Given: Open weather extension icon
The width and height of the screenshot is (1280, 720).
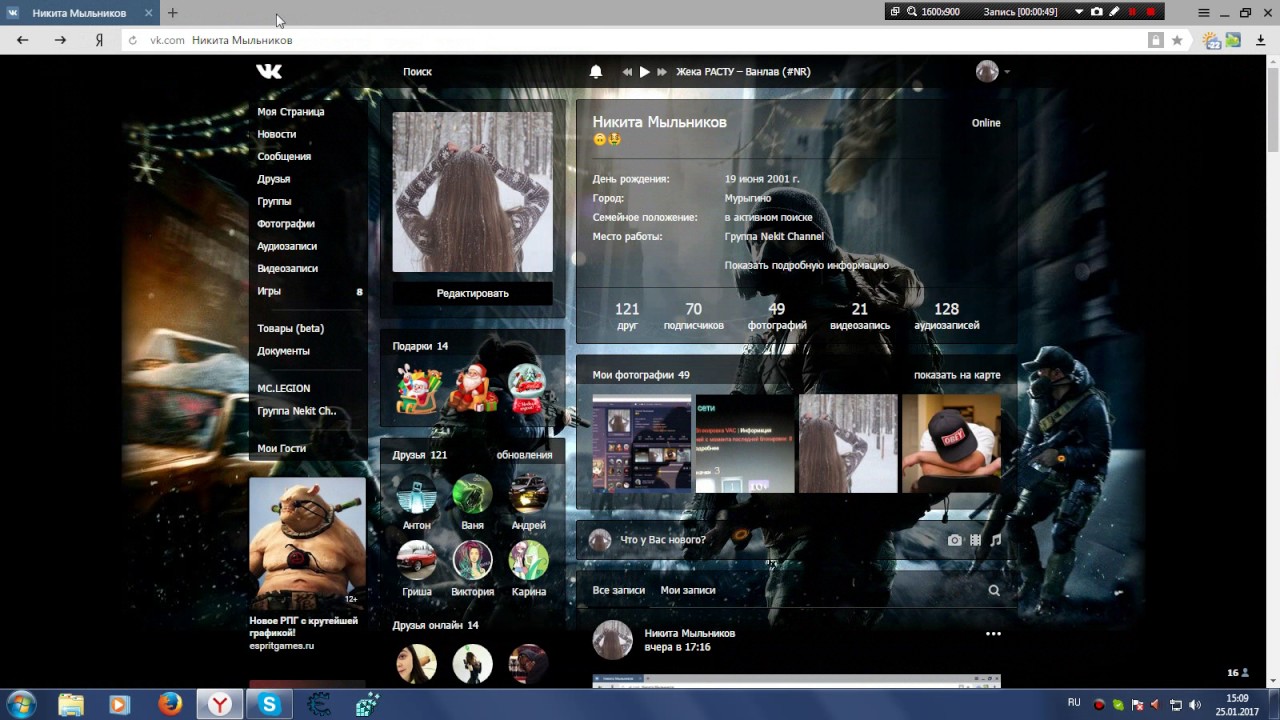Looking at the screenshot, I should (1212, 40).
